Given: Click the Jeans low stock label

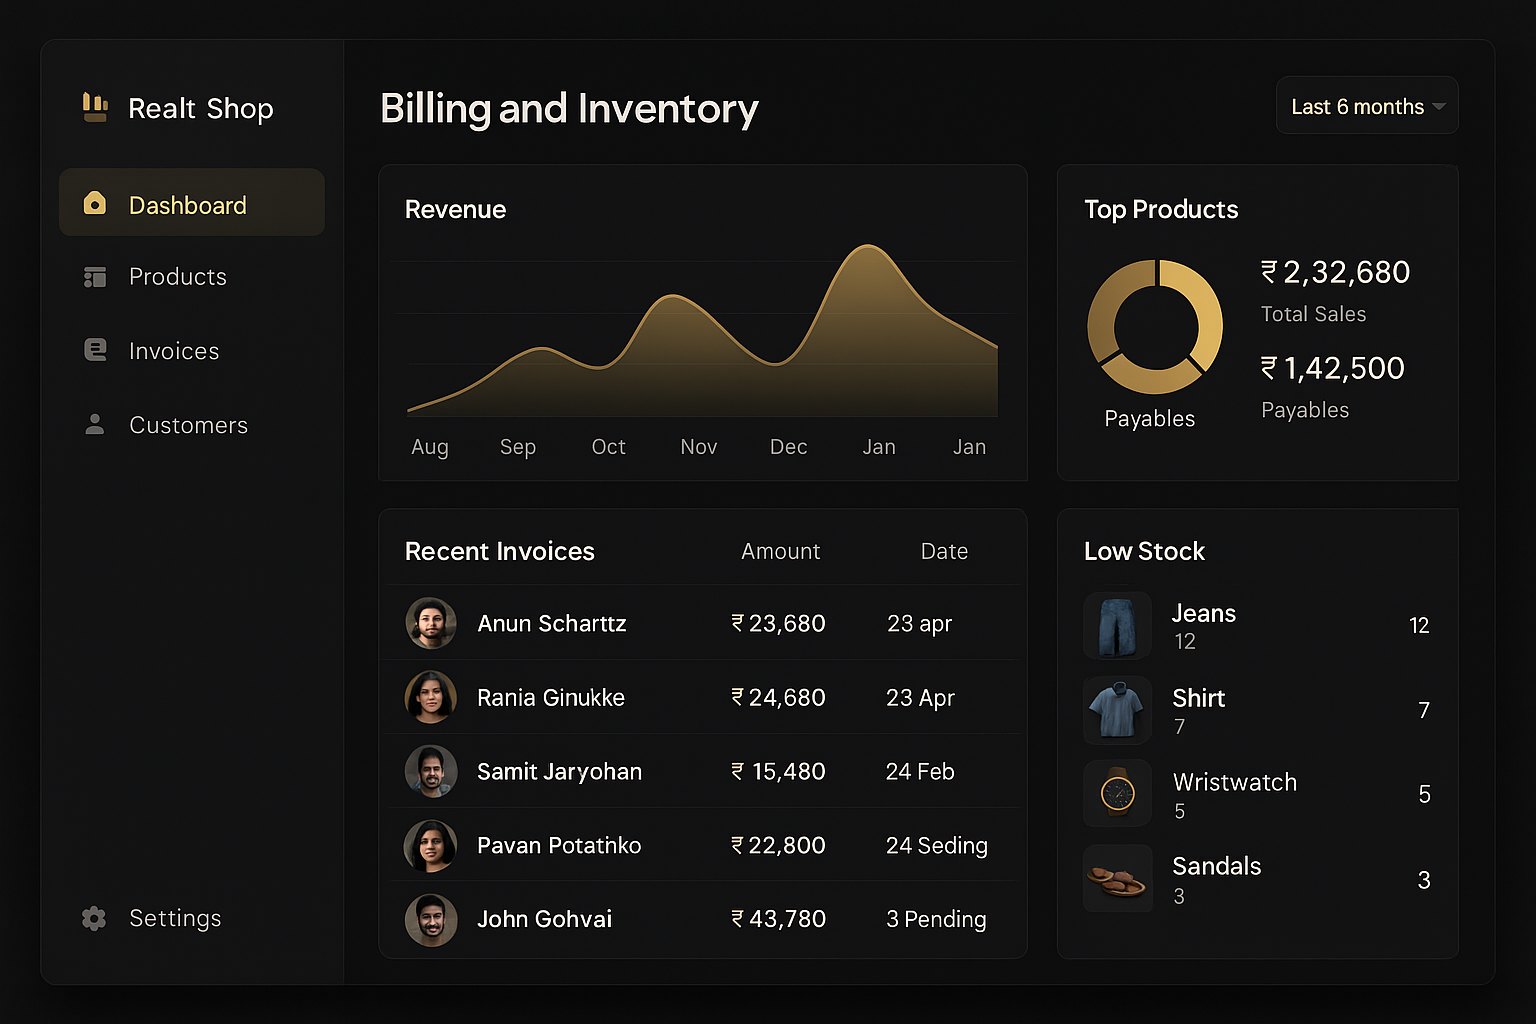Looking at the screenshot, I should coord(1204,613).
